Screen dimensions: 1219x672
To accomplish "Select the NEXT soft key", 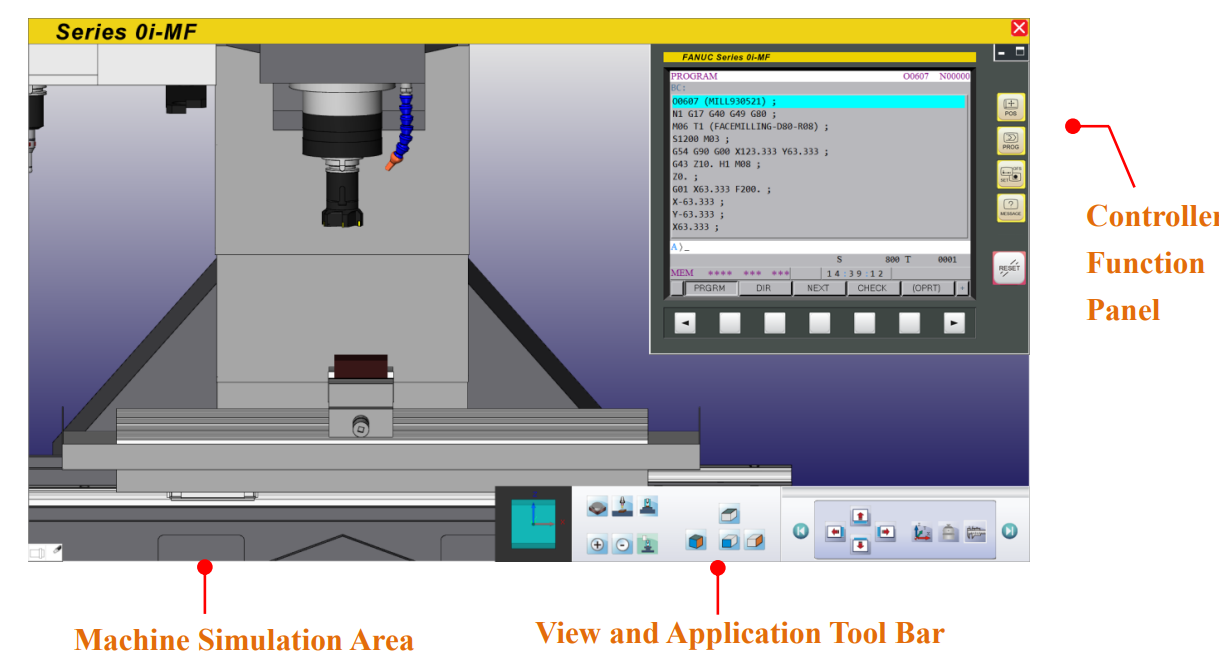I will (x=818, y=288).
